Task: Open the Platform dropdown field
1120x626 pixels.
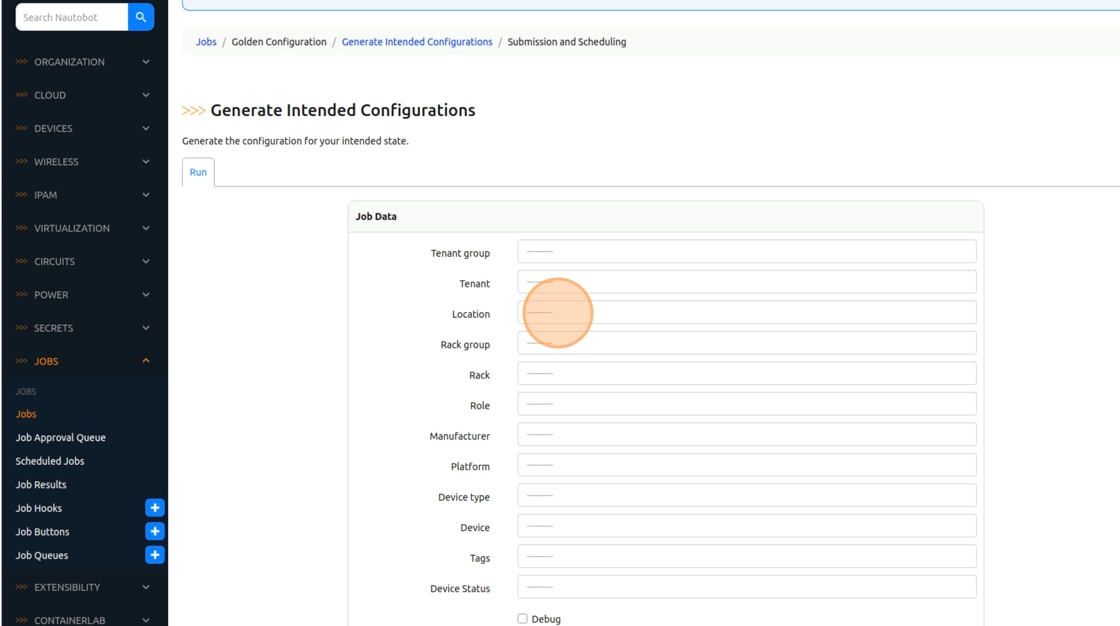Action: tap(746, 465)
